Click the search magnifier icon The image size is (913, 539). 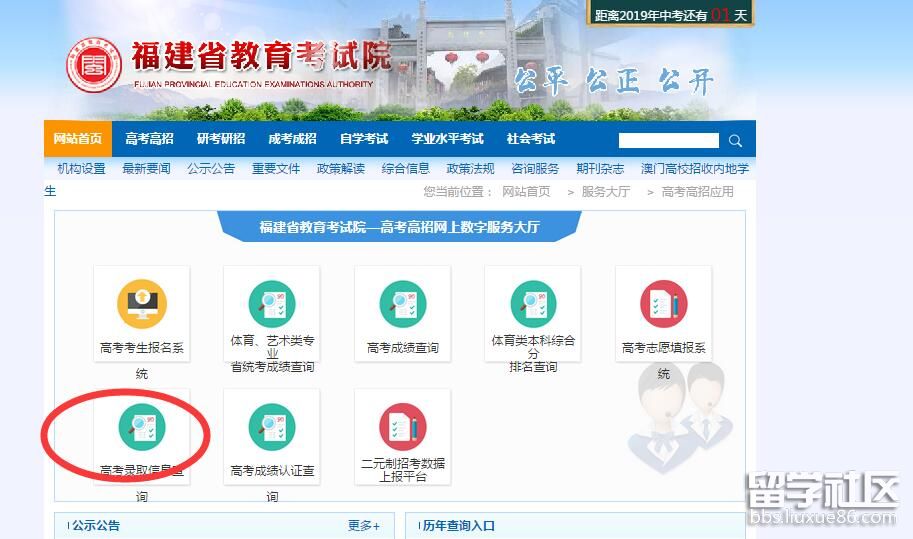tap(735, 140)
